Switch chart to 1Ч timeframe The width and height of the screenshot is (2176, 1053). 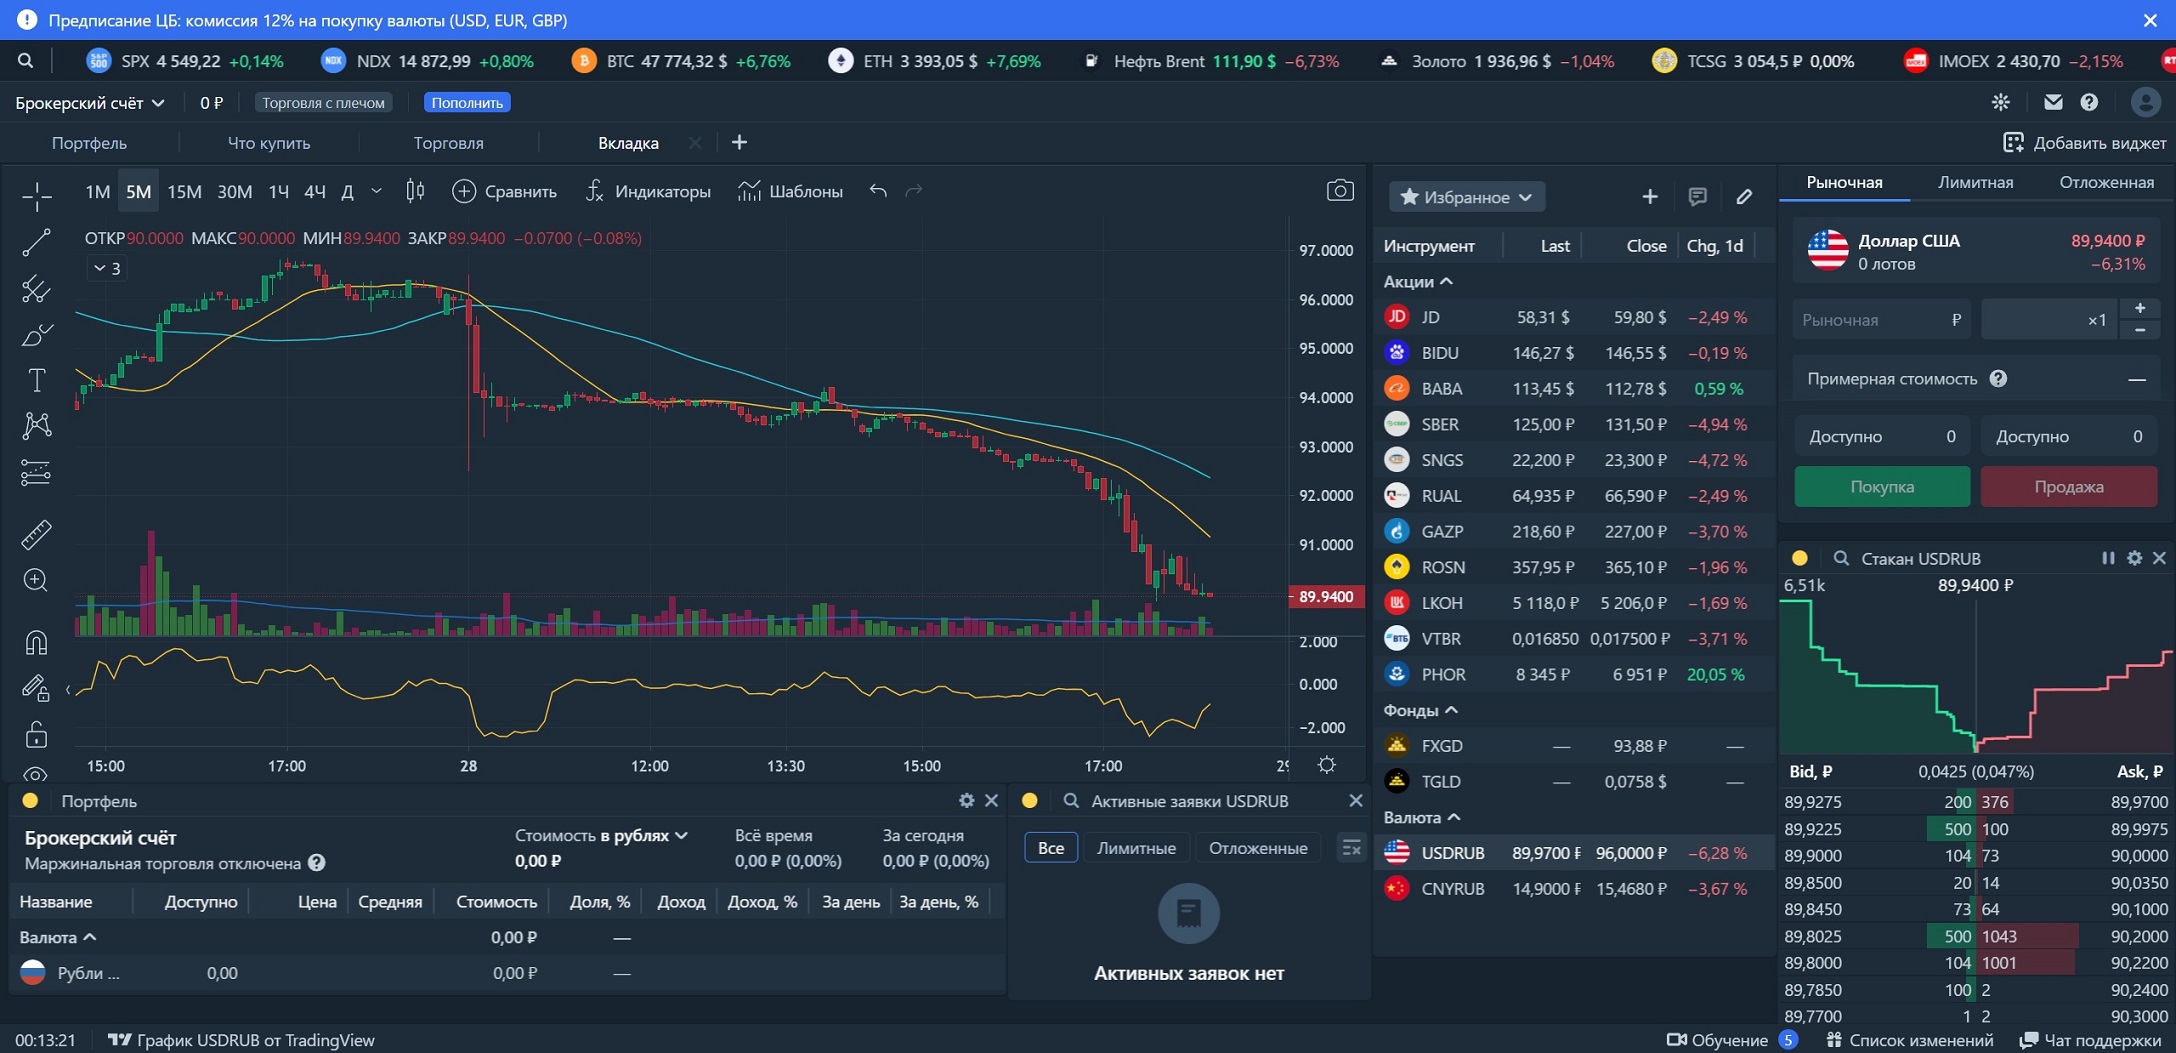278,191
